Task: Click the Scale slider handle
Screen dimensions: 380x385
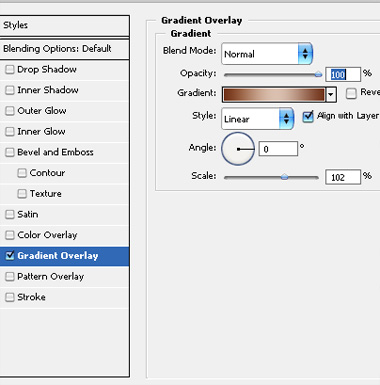Action: pos(284,177)
